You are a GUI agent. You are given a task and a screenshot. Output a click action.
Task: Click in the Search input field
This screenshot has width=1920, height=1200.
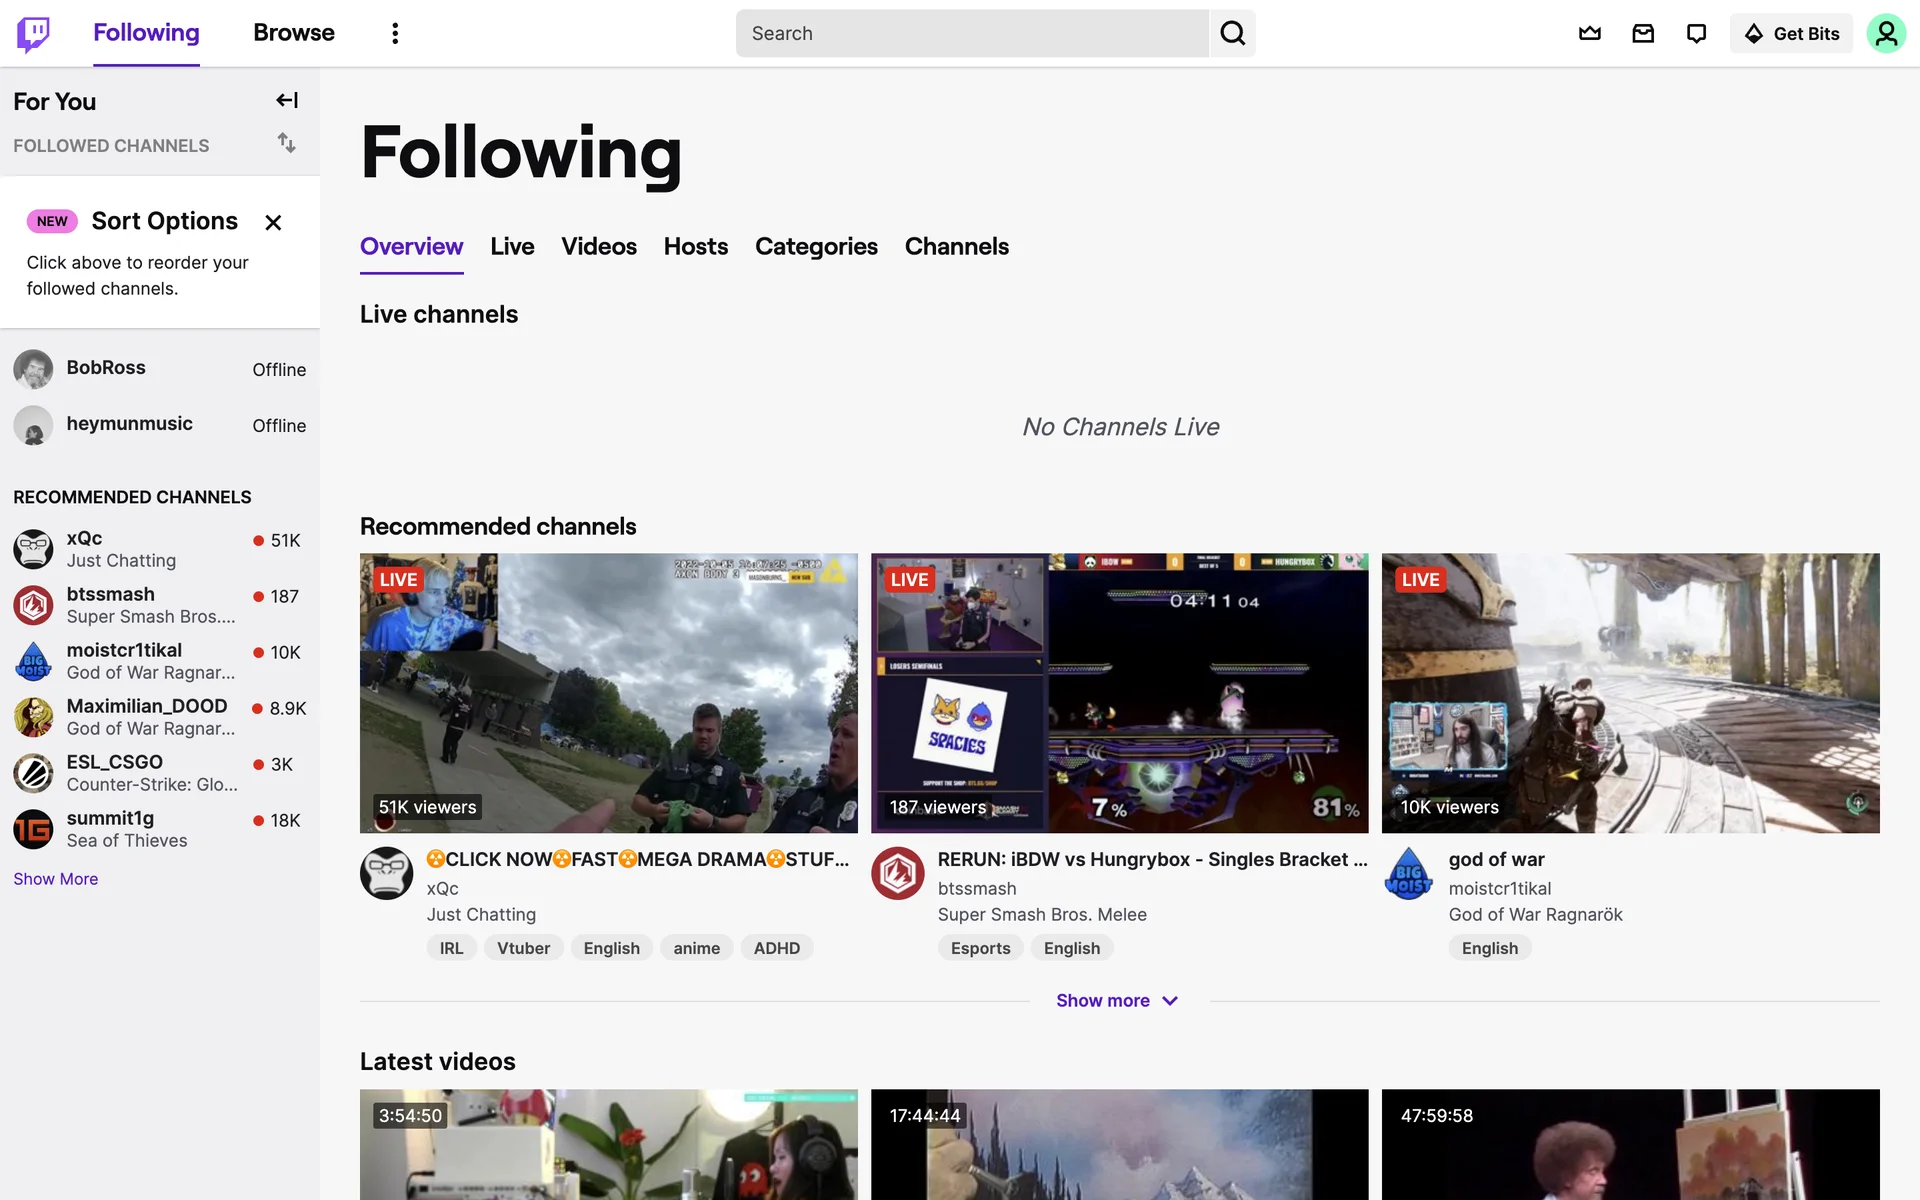click(x=972, y=33)
